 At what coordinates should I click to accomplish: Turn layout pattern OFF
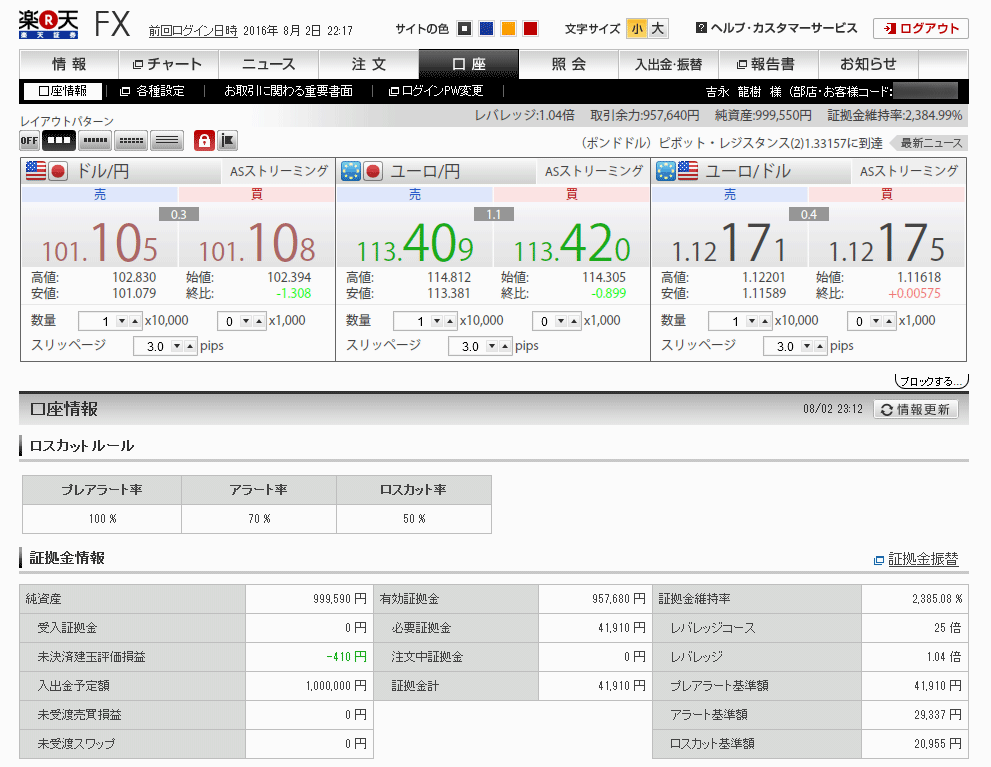tap(29, 140)
